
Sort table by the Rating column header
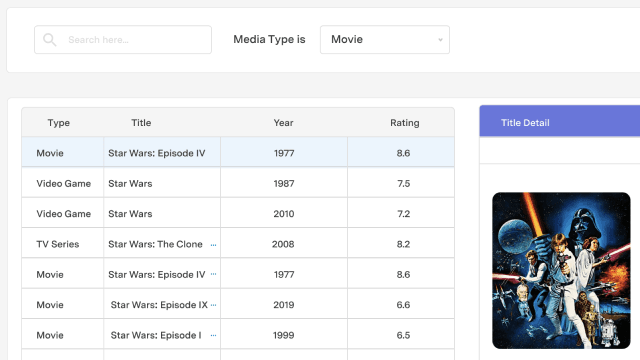click(404, 123)
